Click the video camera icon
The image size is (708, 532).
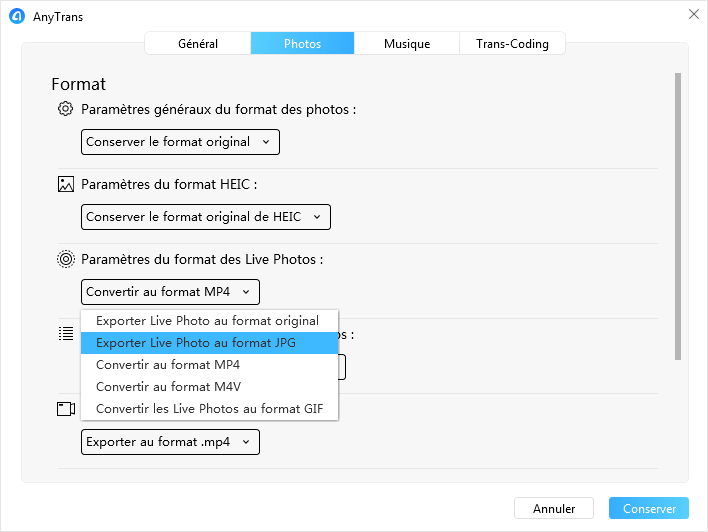(66, 409)
